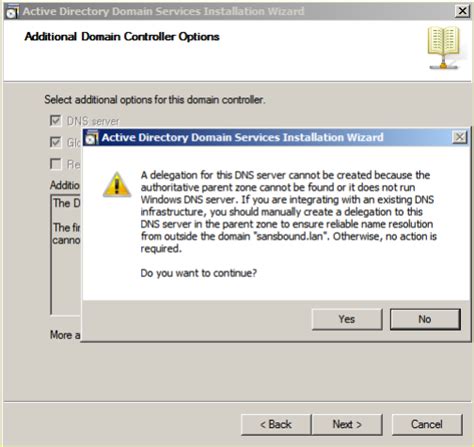
Task: Toggle the DNS server checkbox
Action: click(56, 121)
